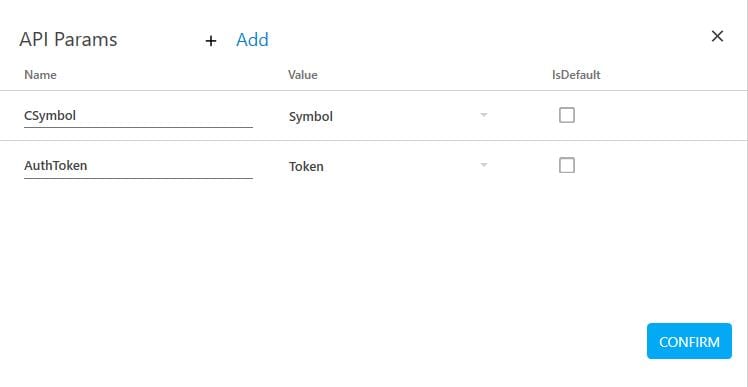This screenshot has height=387, width=748.
Task: Select the CSymbol row's blank right area
Action: [663, 115]
